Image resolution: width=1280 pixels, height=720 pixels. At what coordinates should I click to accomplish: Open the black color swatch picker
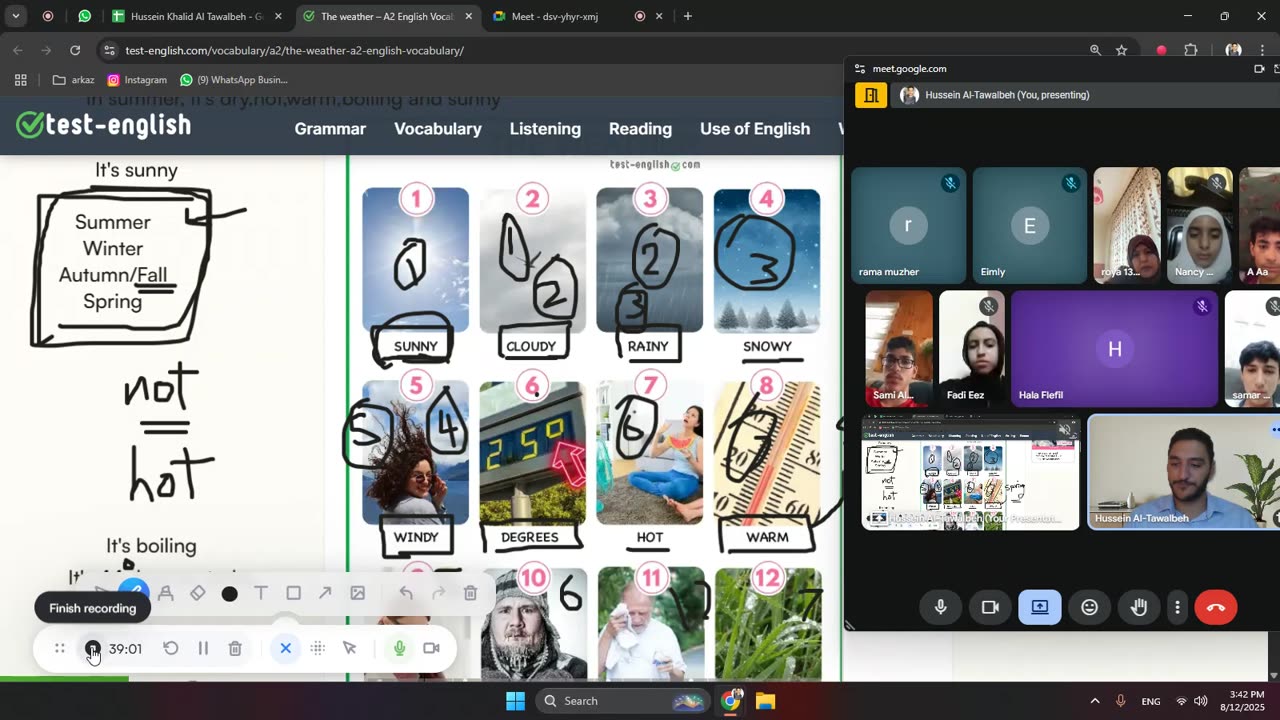click(x=229, y=594)
